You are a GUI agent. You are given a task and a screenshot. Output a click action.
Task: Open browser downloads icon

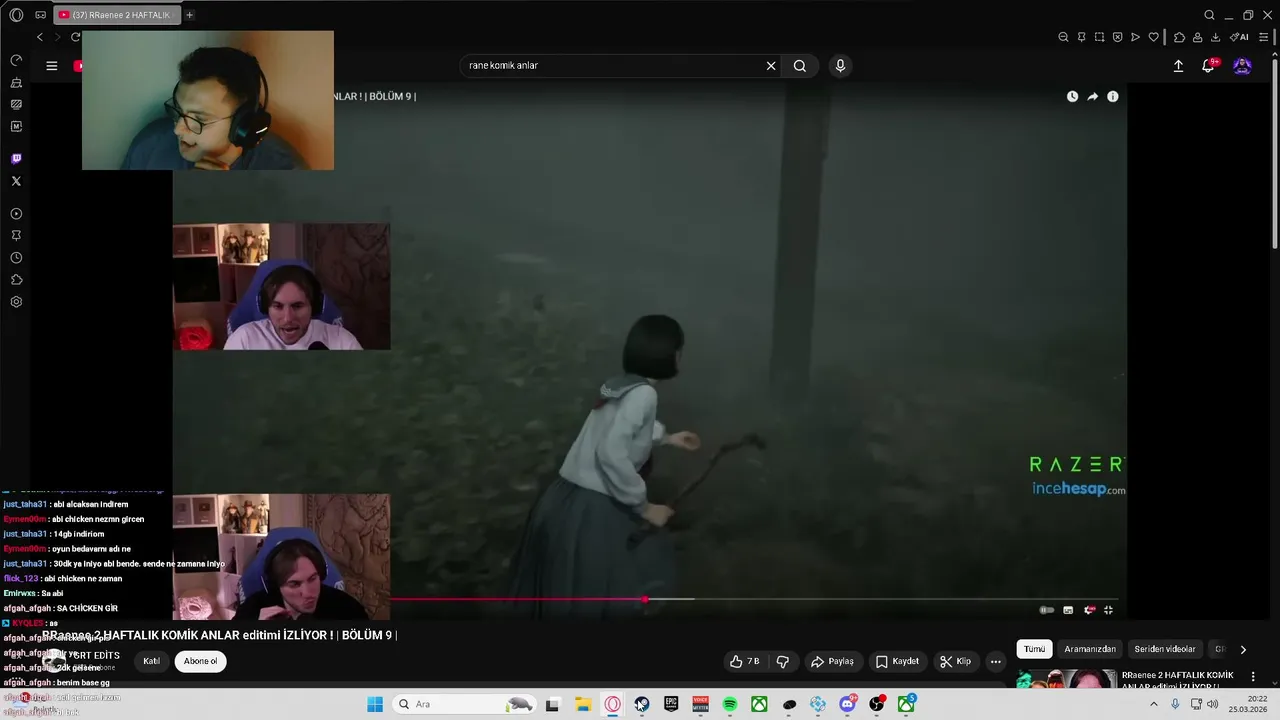tap(1215, 37)
